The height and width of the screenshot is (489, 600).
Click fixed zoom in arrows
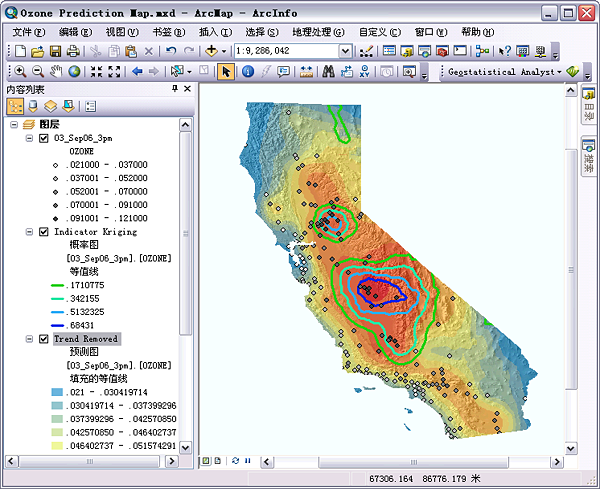(x=96, y=72)
